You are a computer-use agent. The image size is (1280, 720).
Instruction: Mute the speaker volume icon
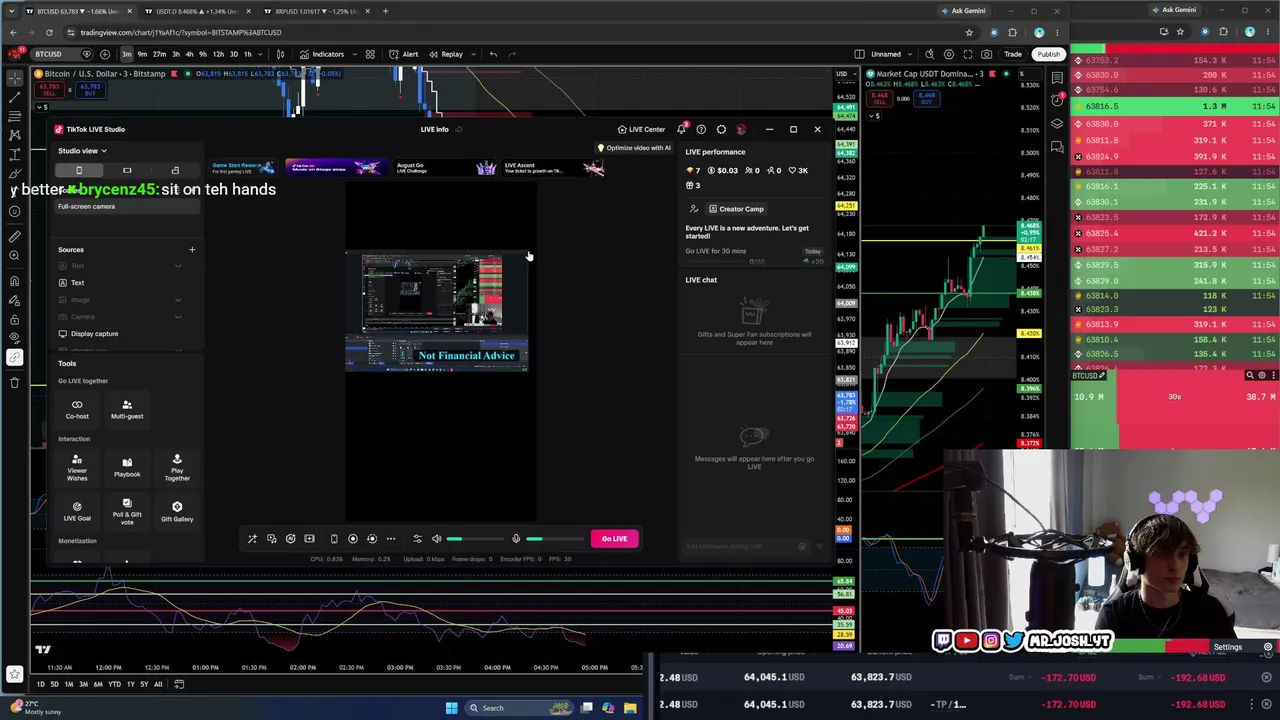coord(436,539)
